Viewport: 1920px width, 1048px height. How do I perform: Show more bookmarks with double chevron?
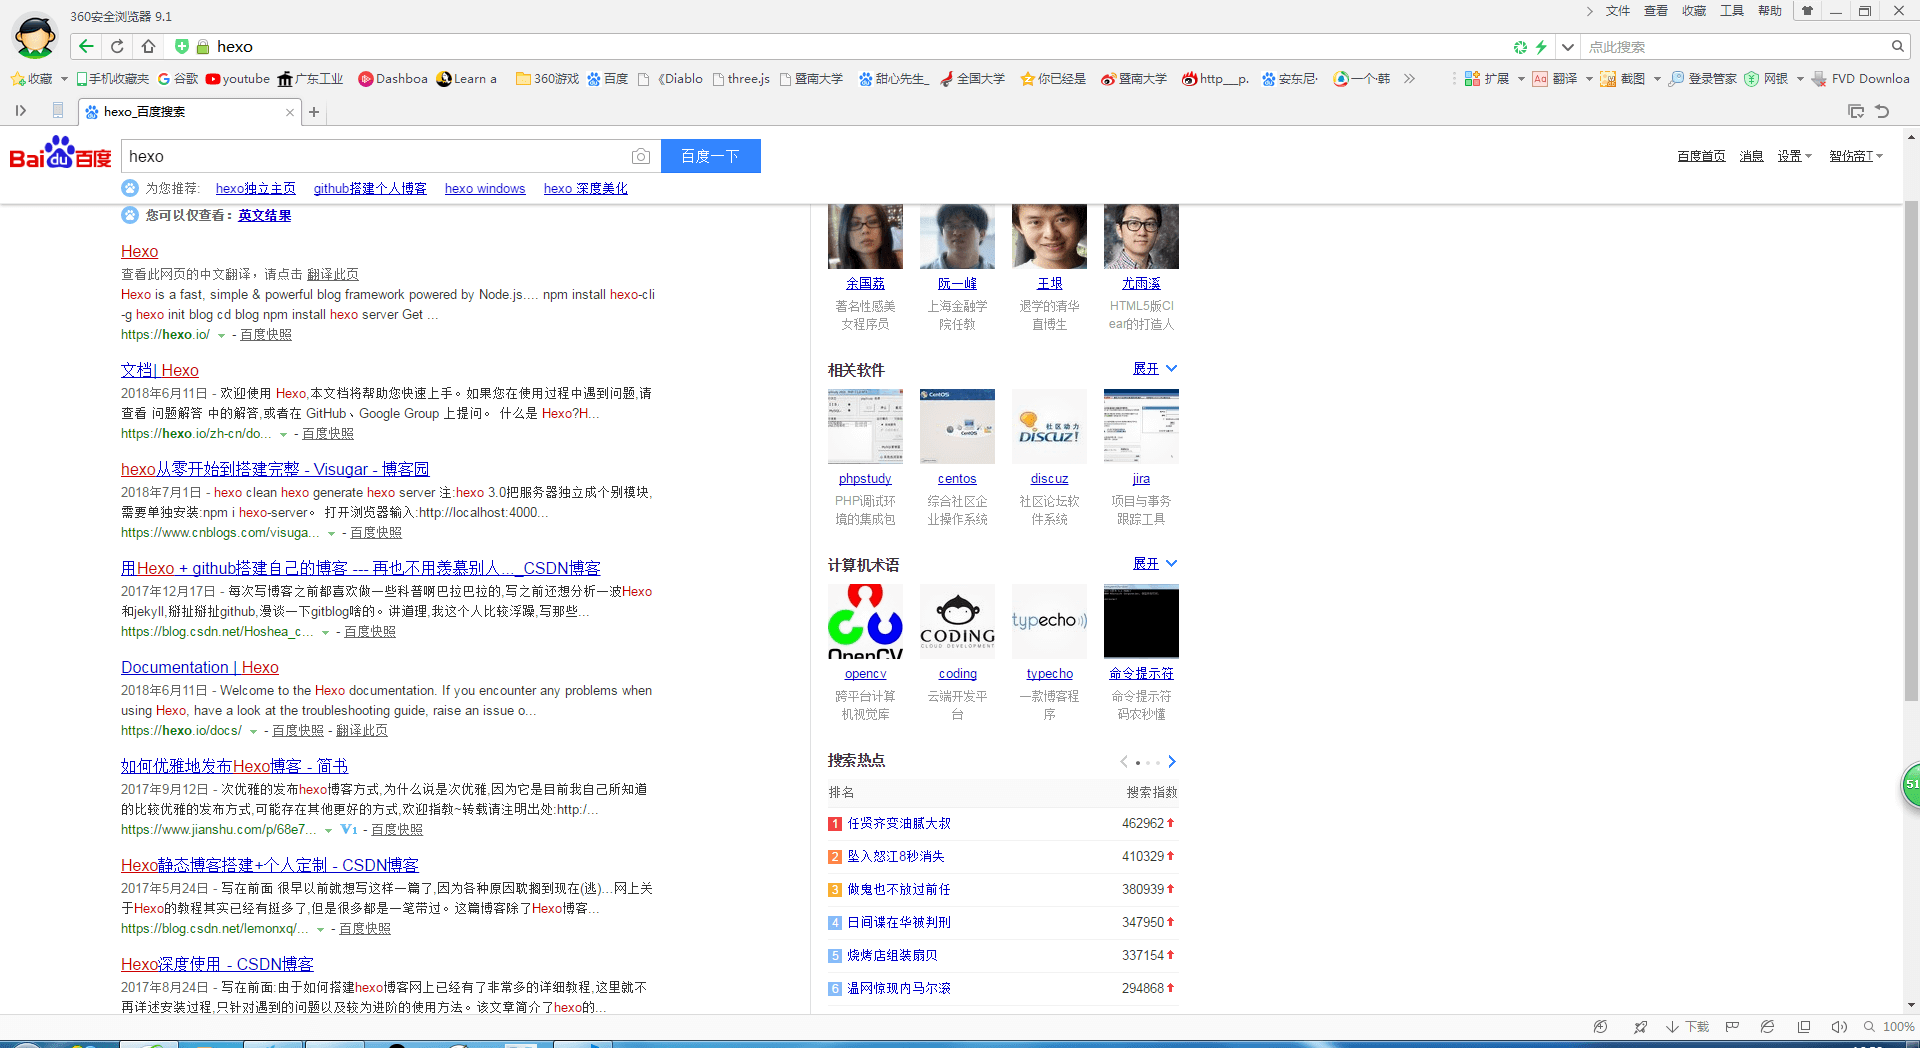(x=1409, y=79)
